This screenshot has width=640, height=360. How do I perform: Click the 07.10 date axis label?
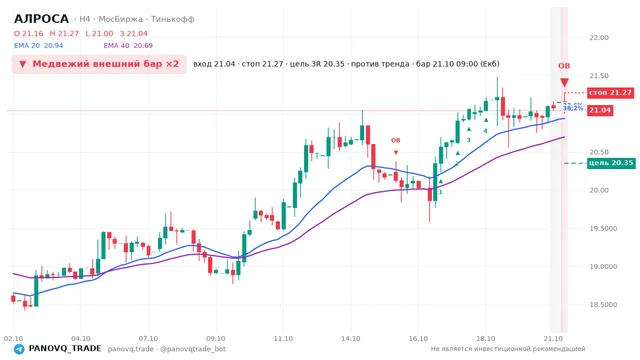[148, 339]
